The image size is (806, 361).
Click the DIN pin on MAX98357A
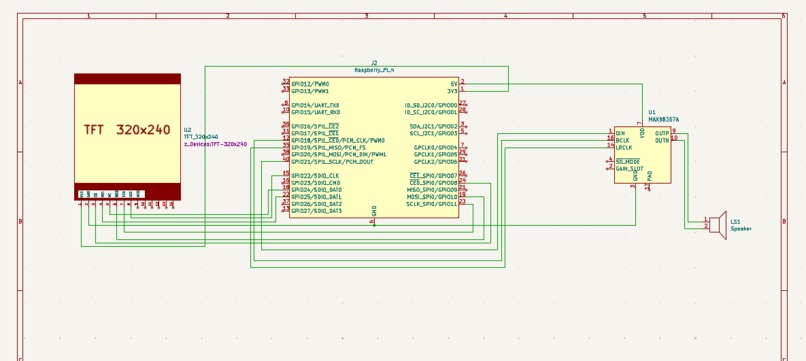(620, 133)
